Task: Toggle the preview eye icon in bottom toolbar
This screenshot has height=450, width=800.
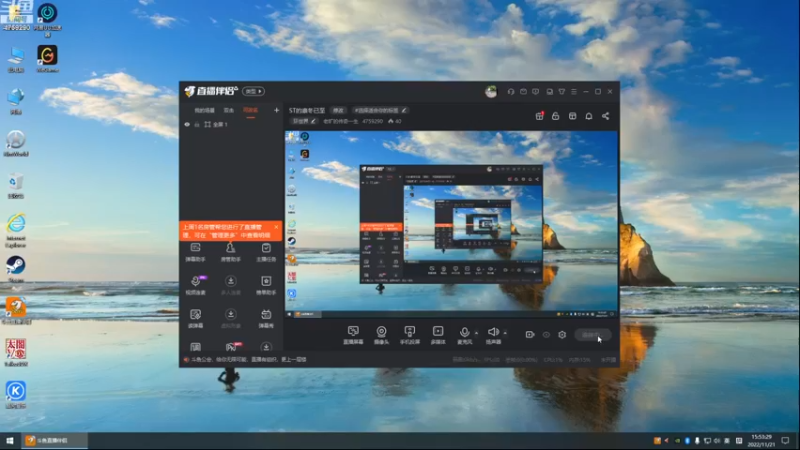Action: (546, 335)
